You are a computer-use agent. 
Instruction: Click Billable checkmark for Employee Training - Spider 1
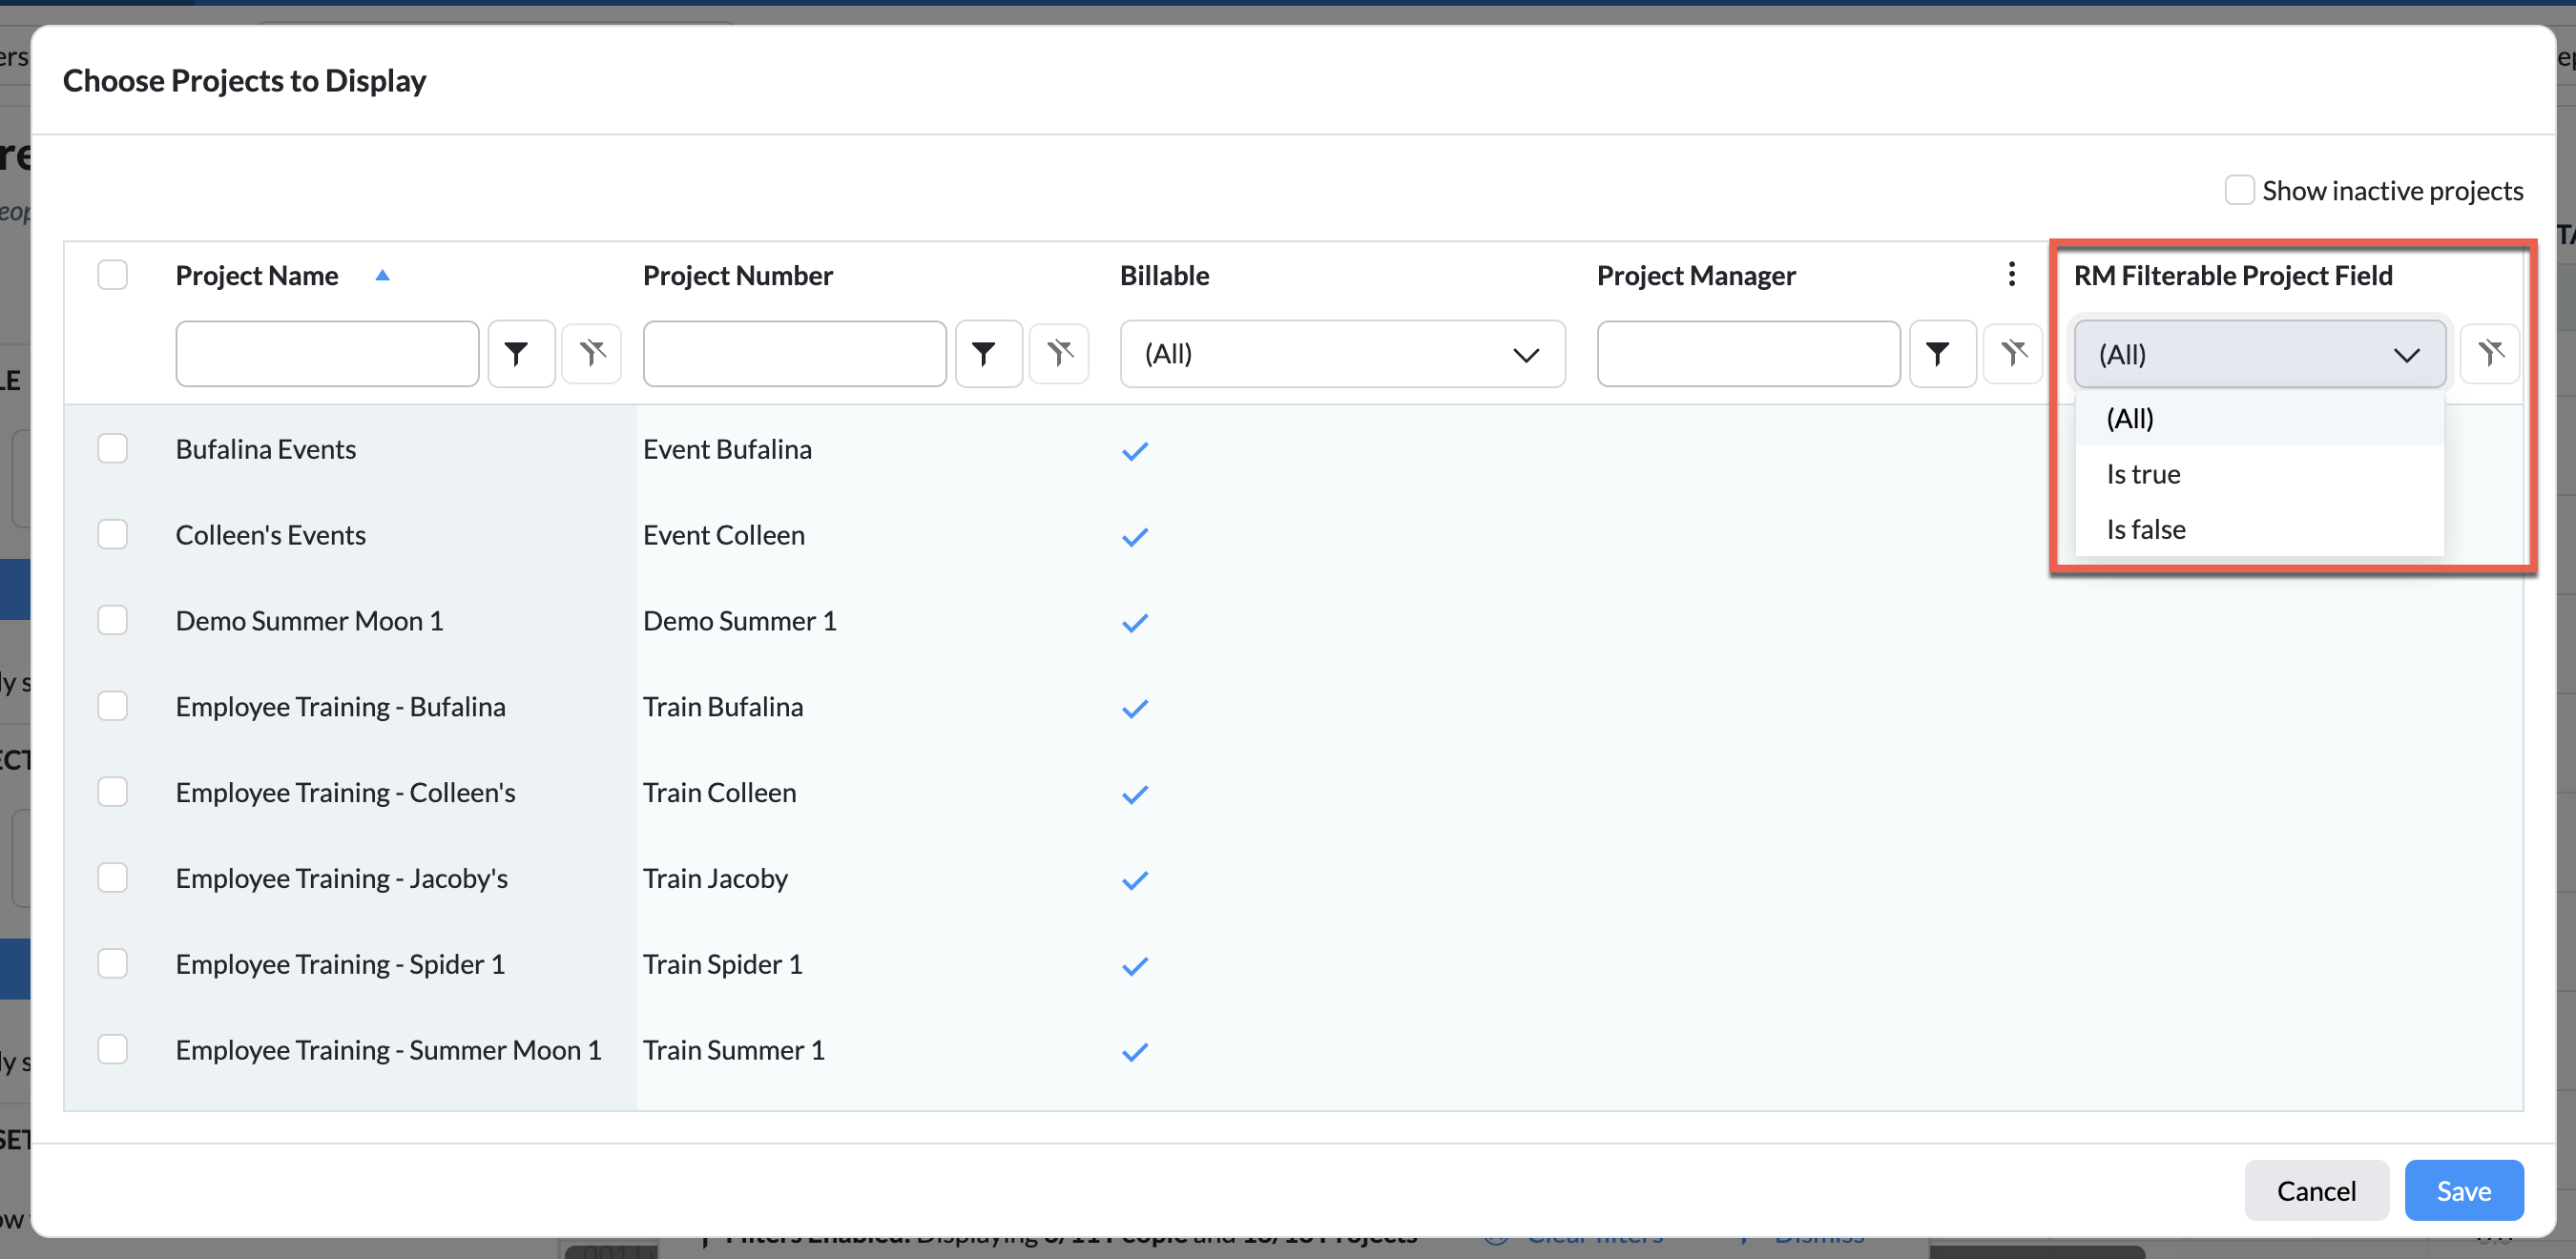click(x=1135, y=966)
